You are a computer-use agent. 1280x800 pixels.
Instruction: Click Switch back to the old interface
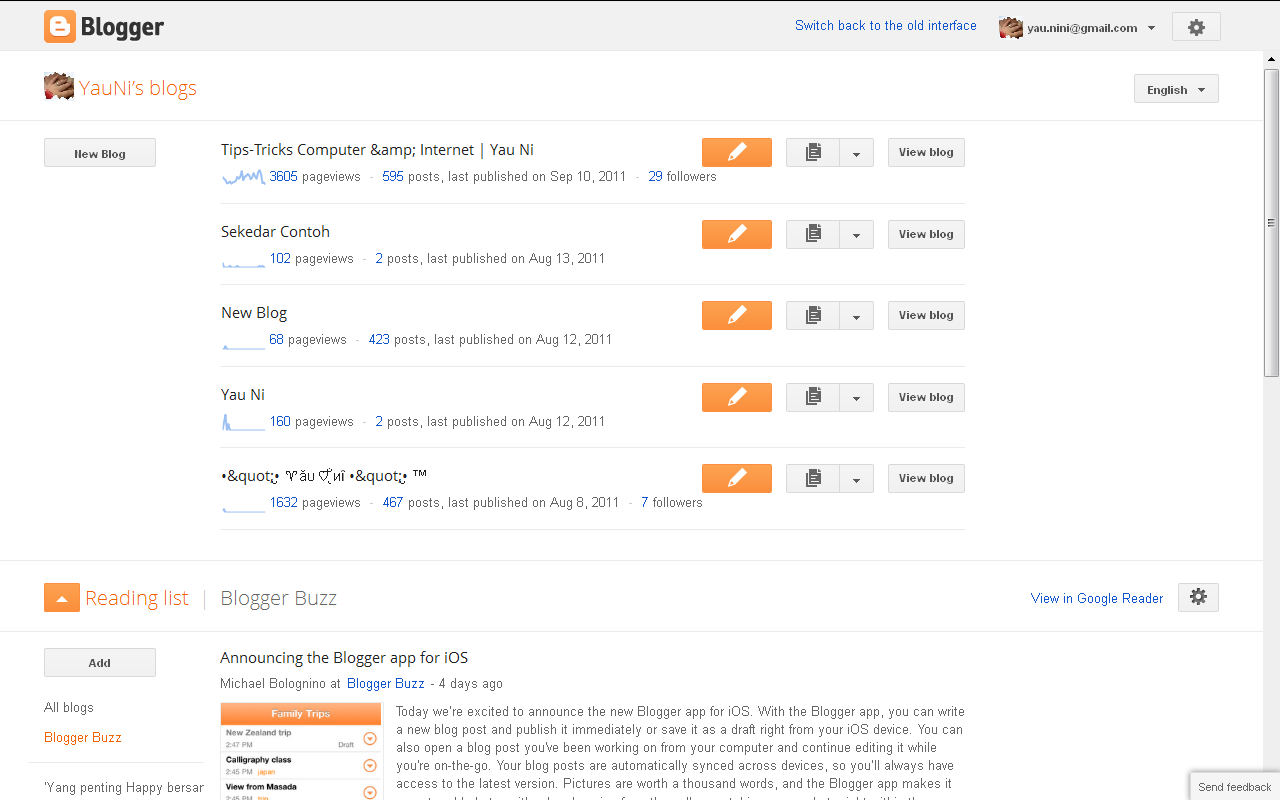pos(886,26)
